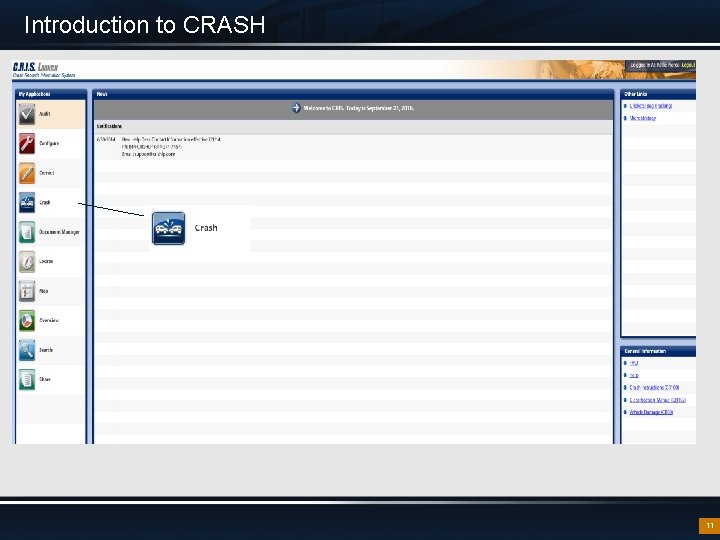Screen dimensions: 720x540
Task: Launch the Configure wrench icon
Action: [27, 143]
